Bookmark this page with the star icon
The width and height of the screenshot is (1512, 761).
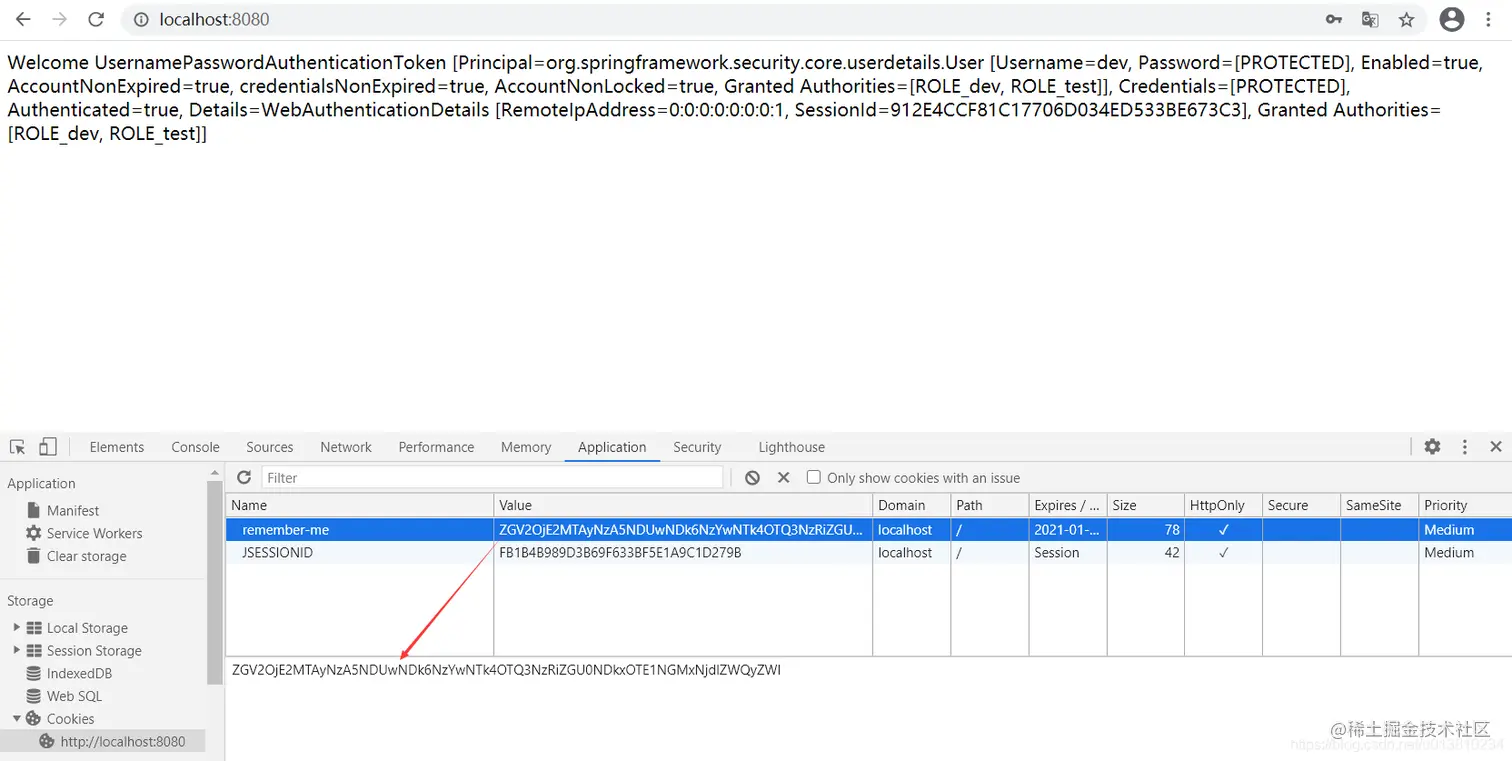[1406, 19]
